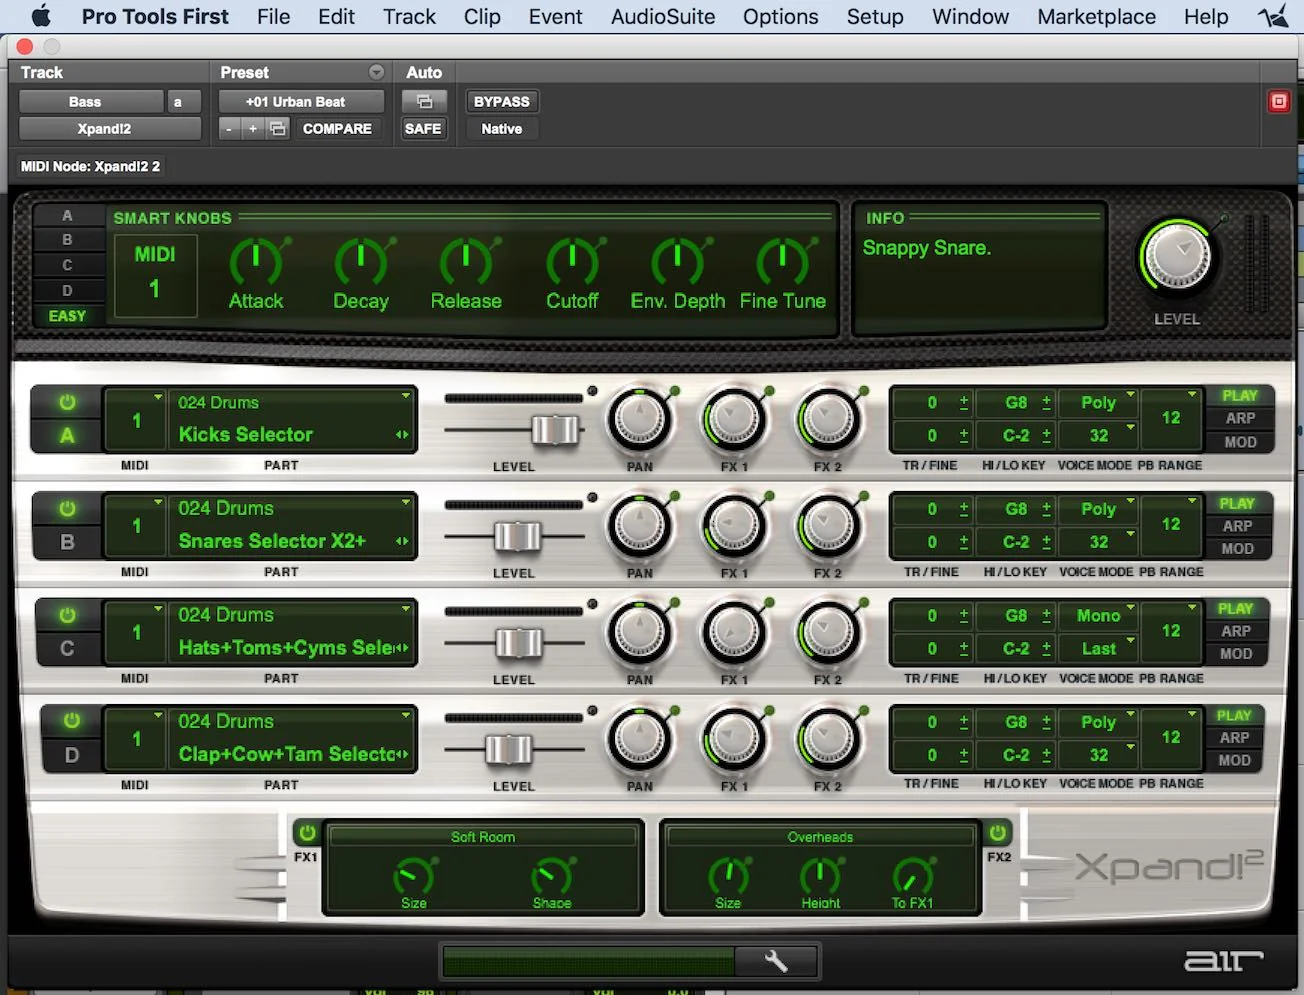
Task: Select PLAY mode for part C
Action: click(x=1235, y=609)
